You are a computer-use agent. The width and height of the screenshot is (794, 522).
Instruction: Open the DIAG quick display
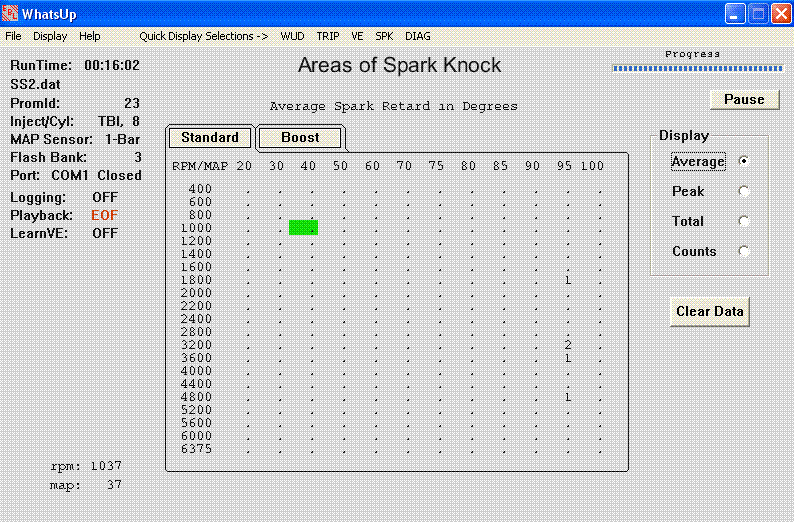click(418, 36)
